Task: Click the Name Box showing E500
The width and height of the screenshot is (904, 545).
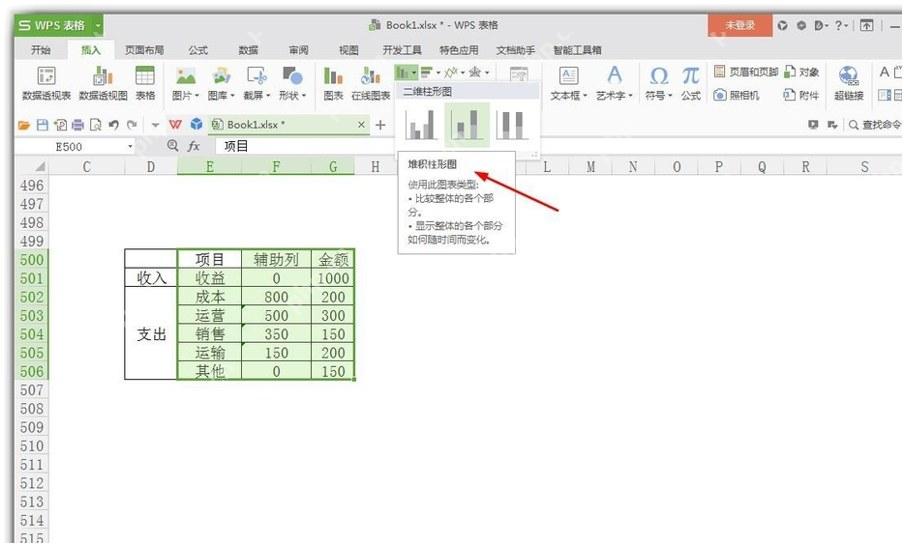Action: pyautogui.click(x=69, y=147)
